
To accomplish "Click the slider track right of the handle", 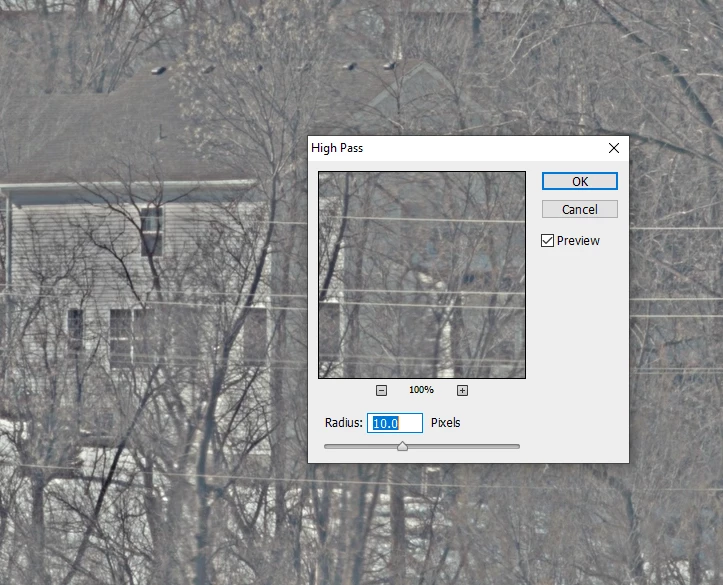I will [463, 446].
